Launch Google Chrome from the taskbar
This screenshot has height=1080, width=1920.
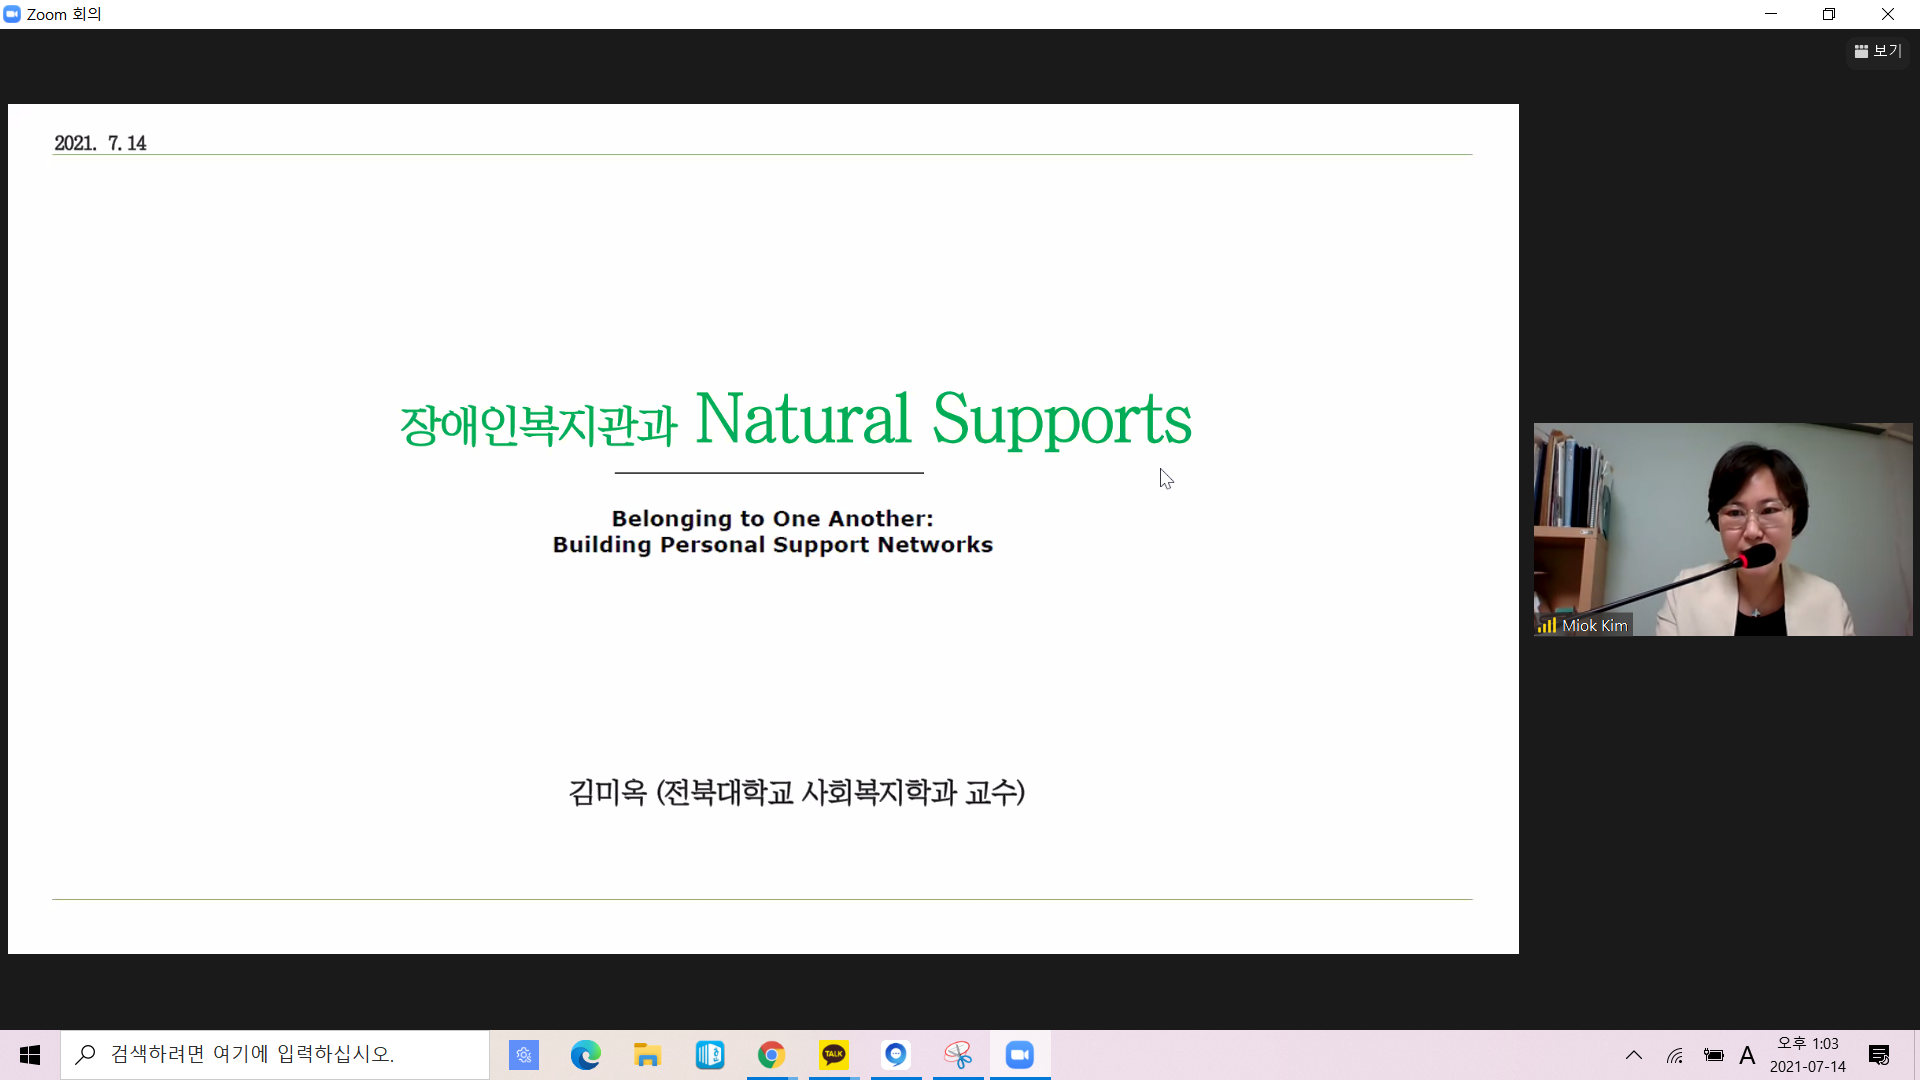(771, 1055)
